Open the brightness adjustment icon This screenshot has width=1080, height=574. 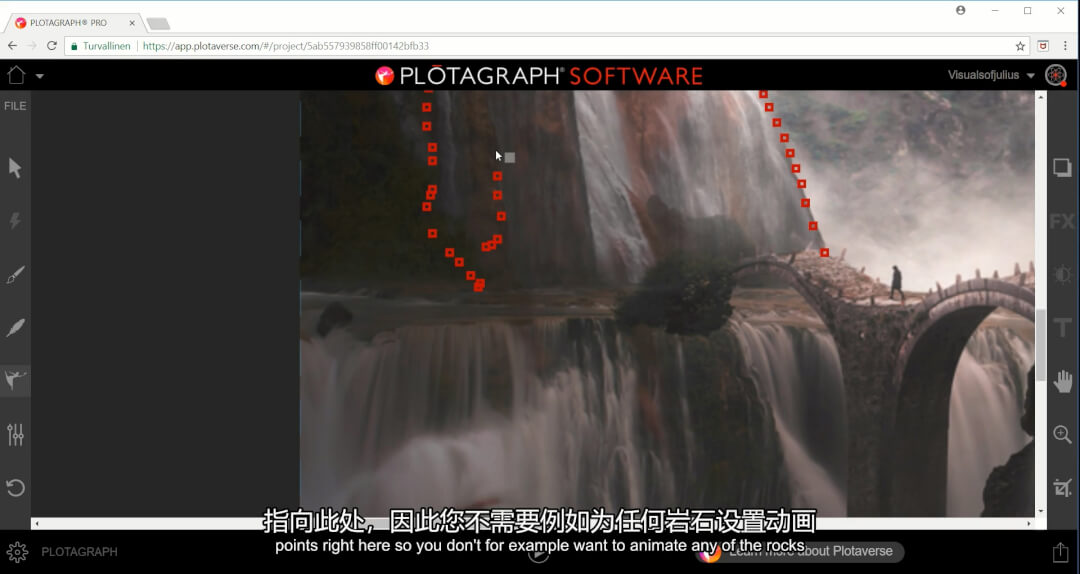pos(1062,274)
